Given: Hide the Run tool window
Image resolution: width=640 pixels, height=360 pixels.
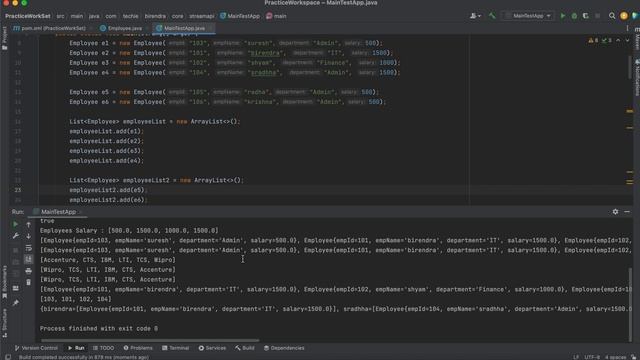Looking at the screenshot, I should pos(627,212).
